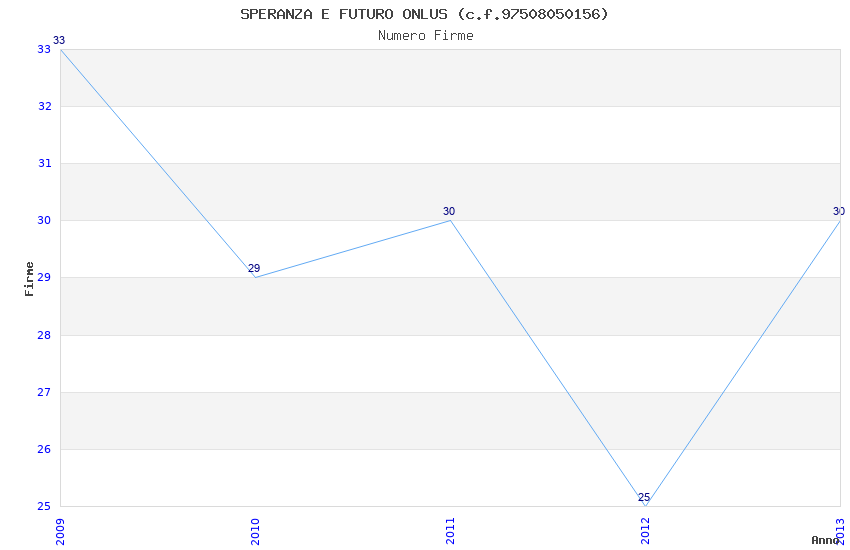This screenshot has width=850, height=550.
Task: Click the Firme y-axis title
Action: (30, 278)
